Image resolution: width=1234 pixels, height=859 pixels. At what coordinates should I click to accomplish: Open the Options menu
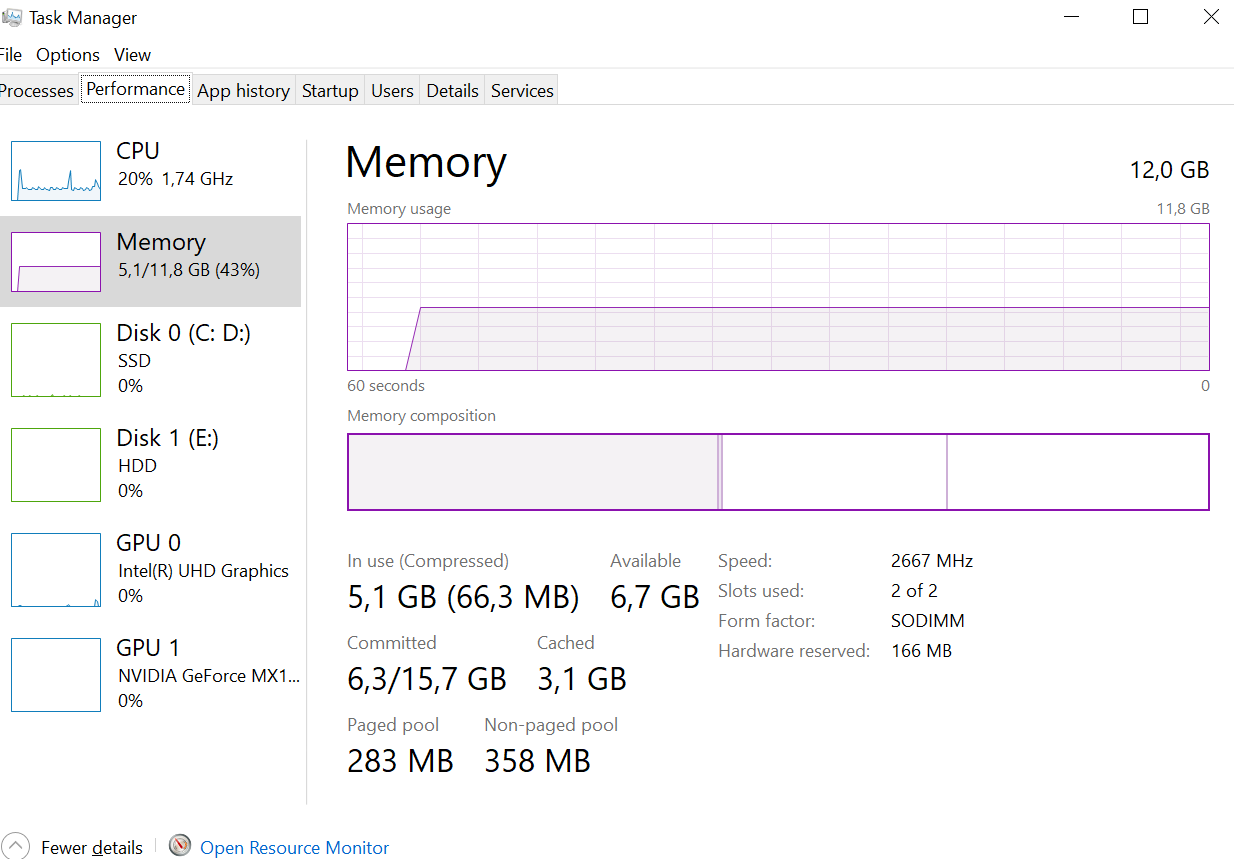point(68,55)
